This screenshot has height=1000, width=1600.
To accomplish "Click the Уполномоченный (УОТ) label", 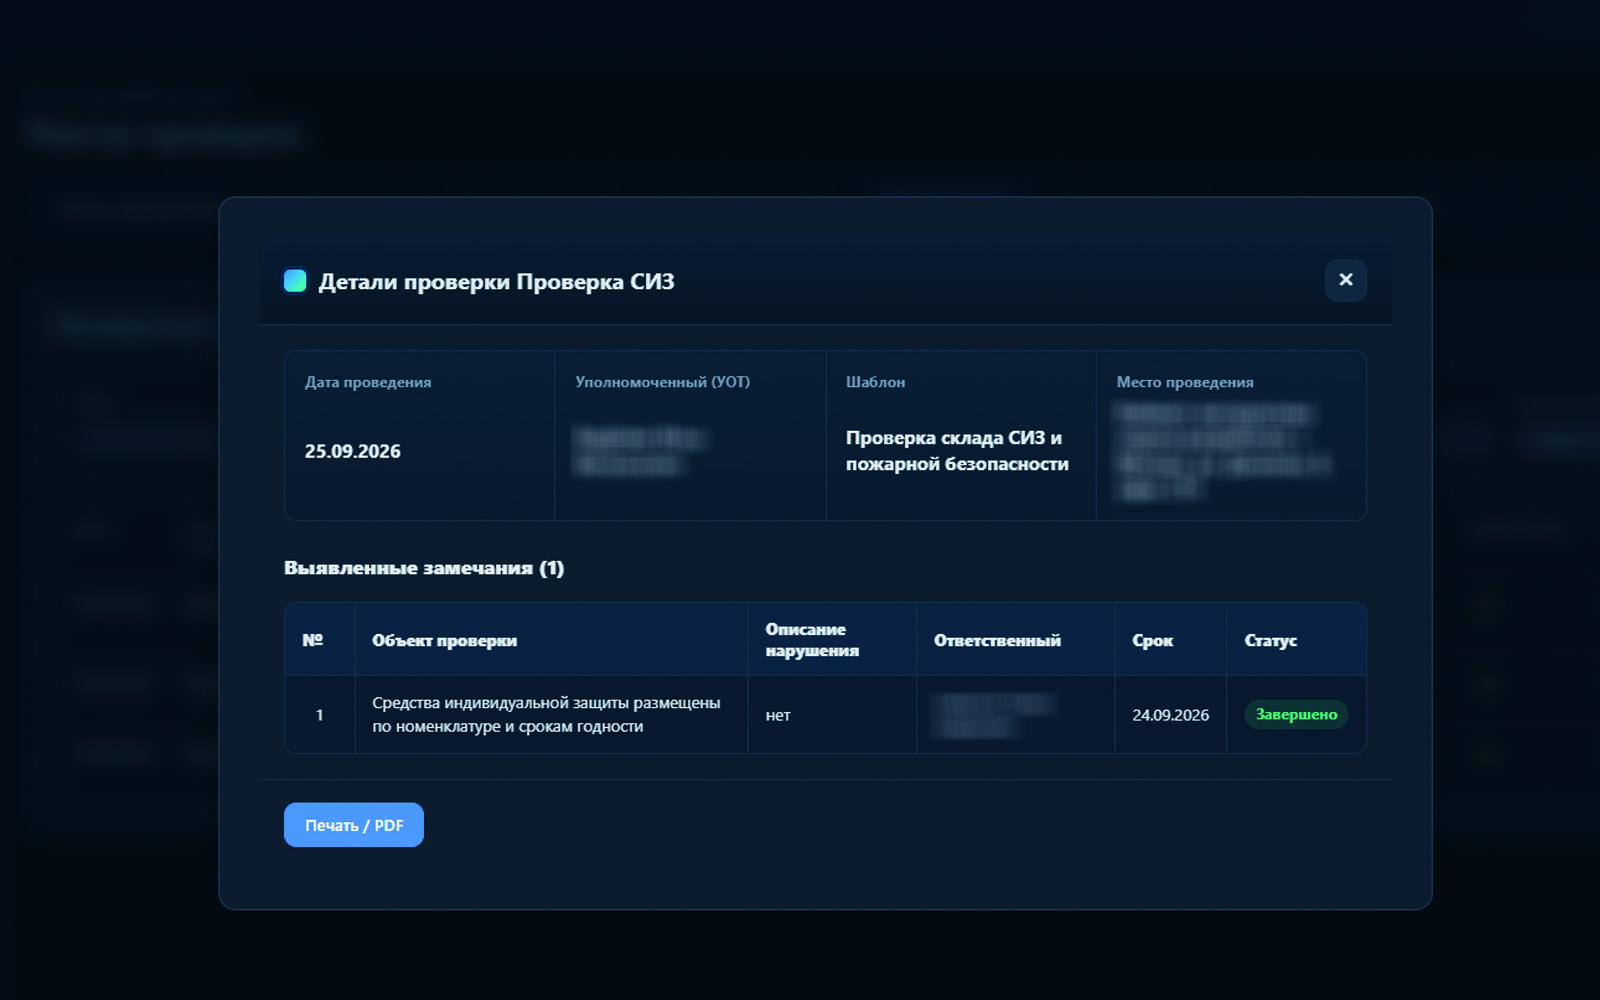I will 662,382.
